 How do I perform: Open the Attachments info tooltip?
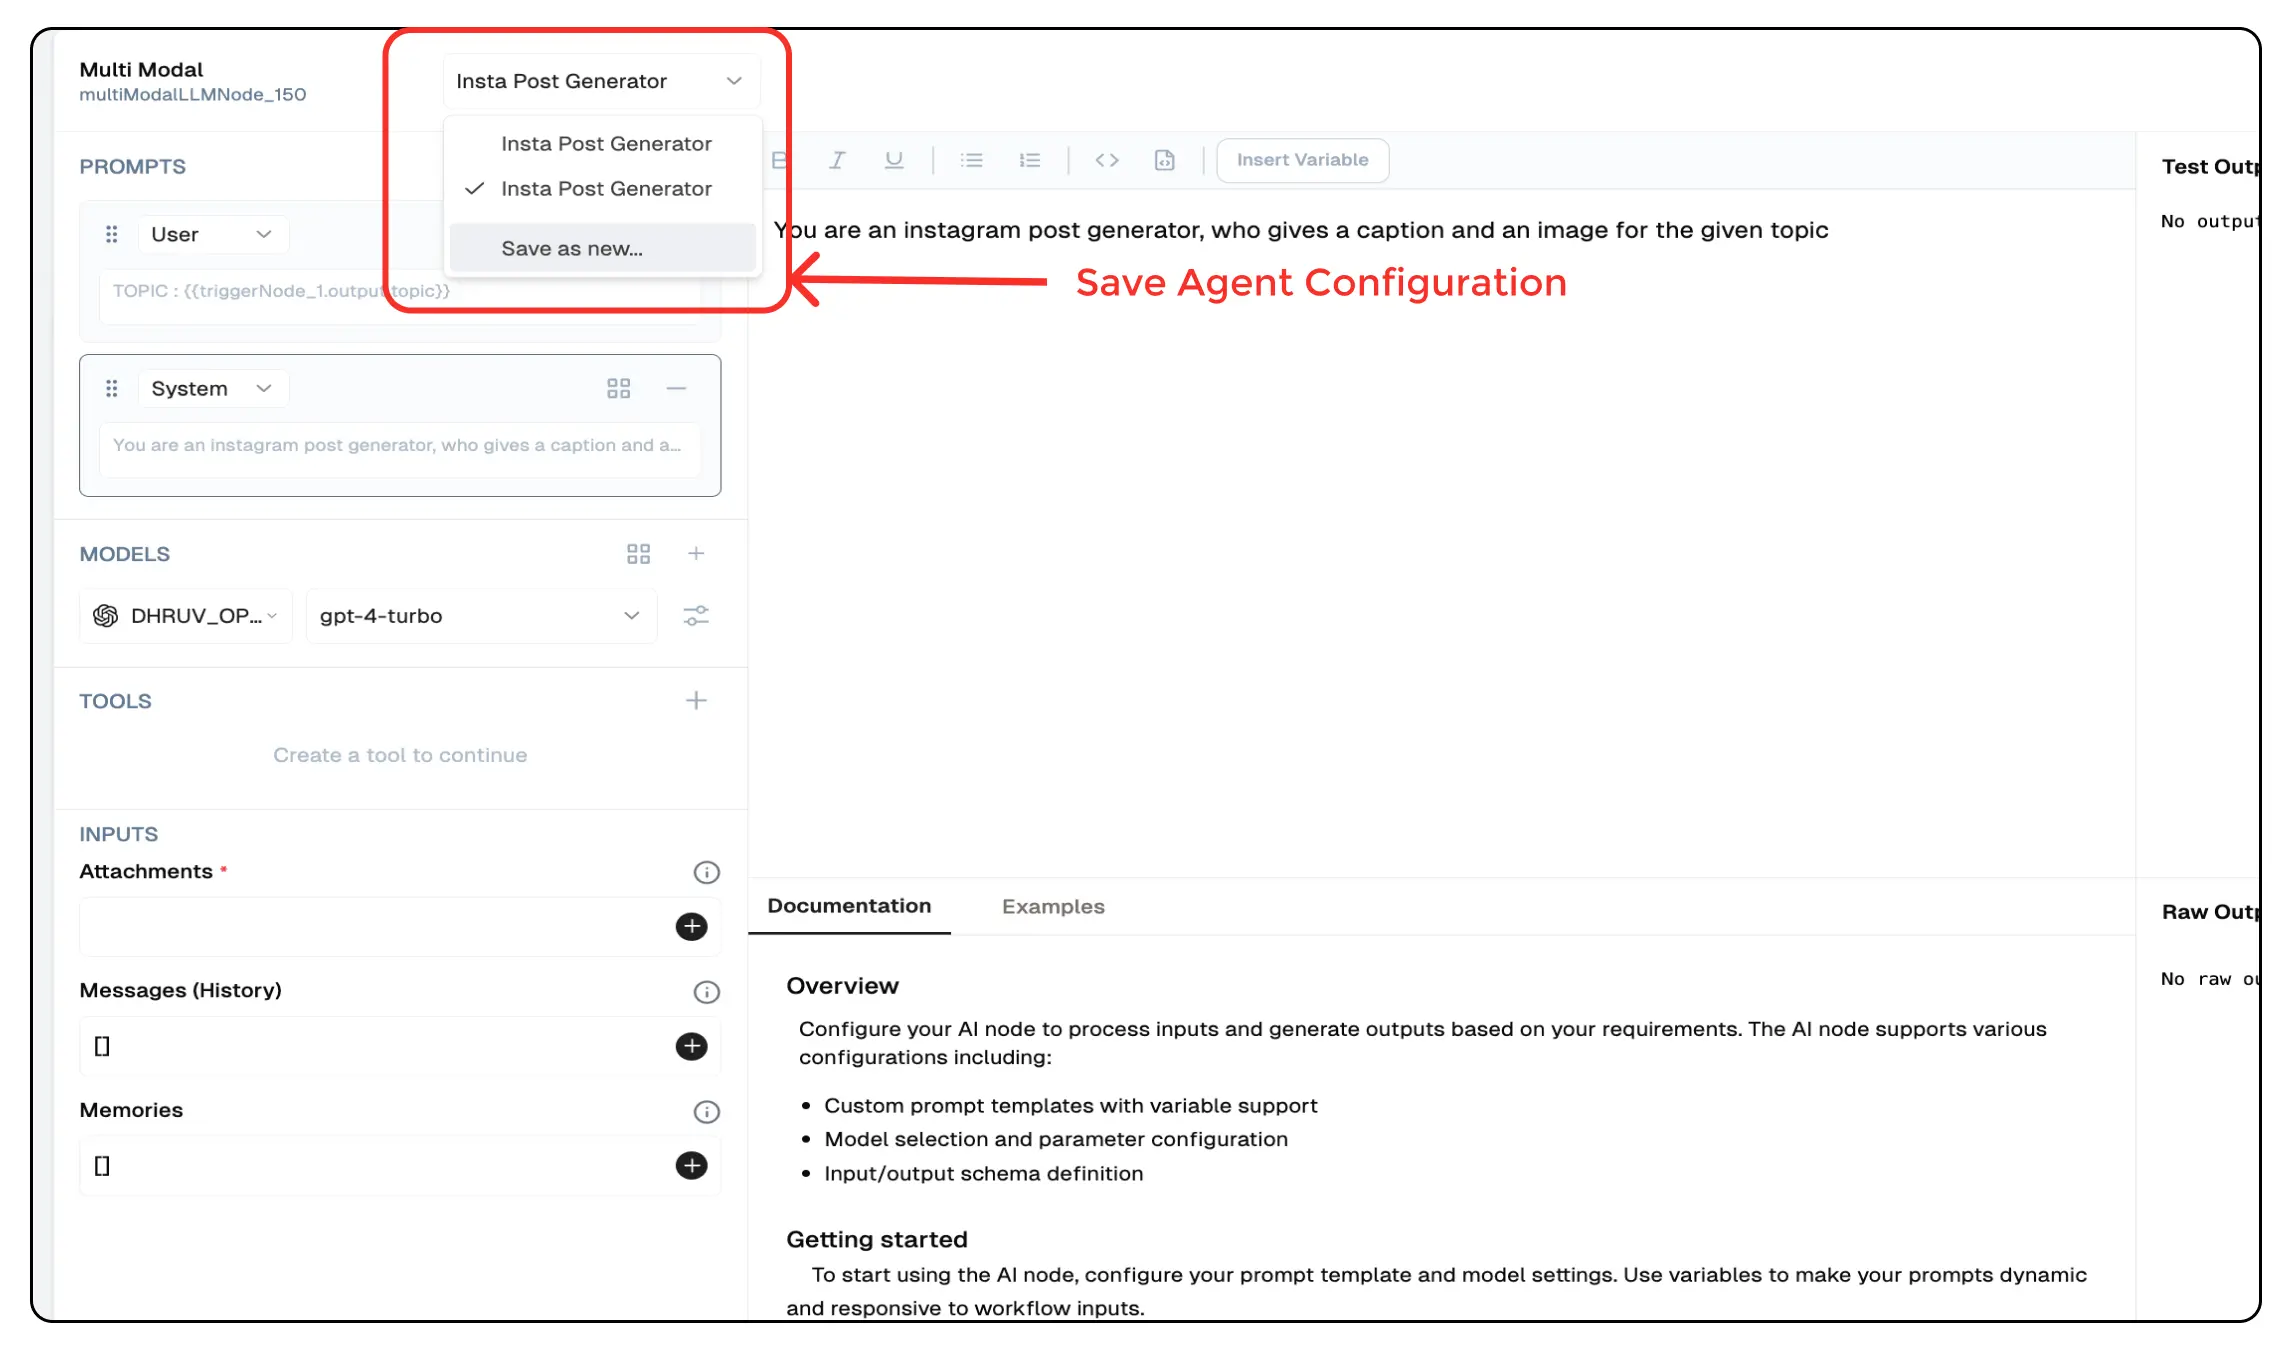[x=706, y=871]
